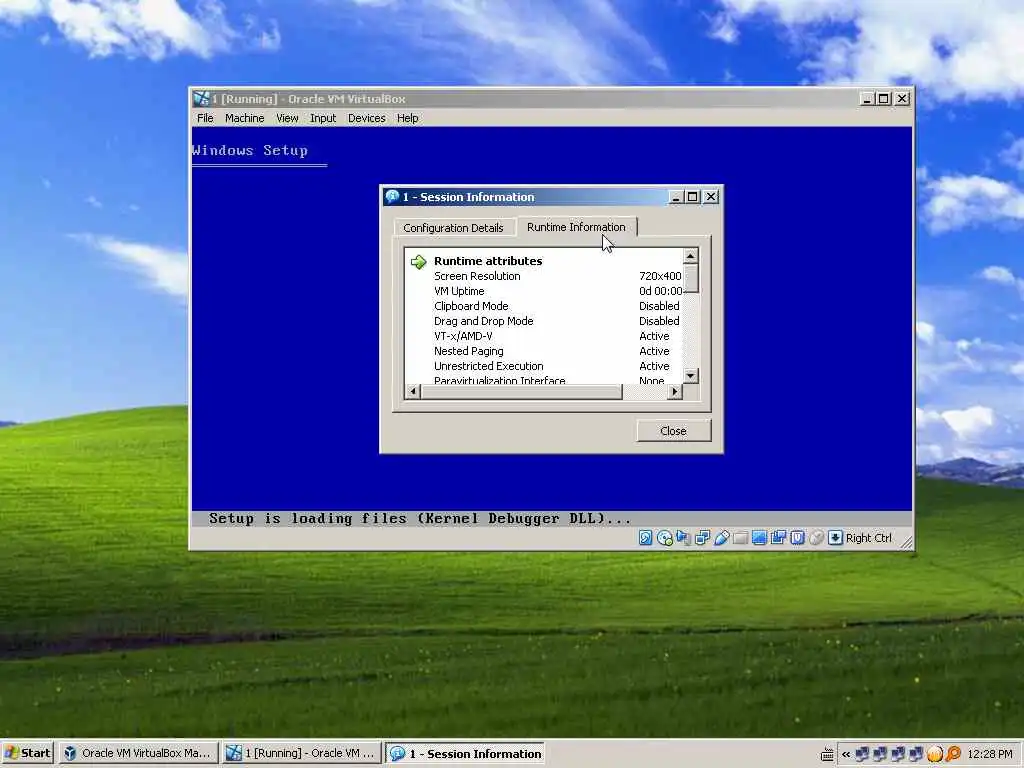Viewport: 1024px width, 768px height.
Task: Maximize the Session Information dialog
Action: (x=692, y=197)
